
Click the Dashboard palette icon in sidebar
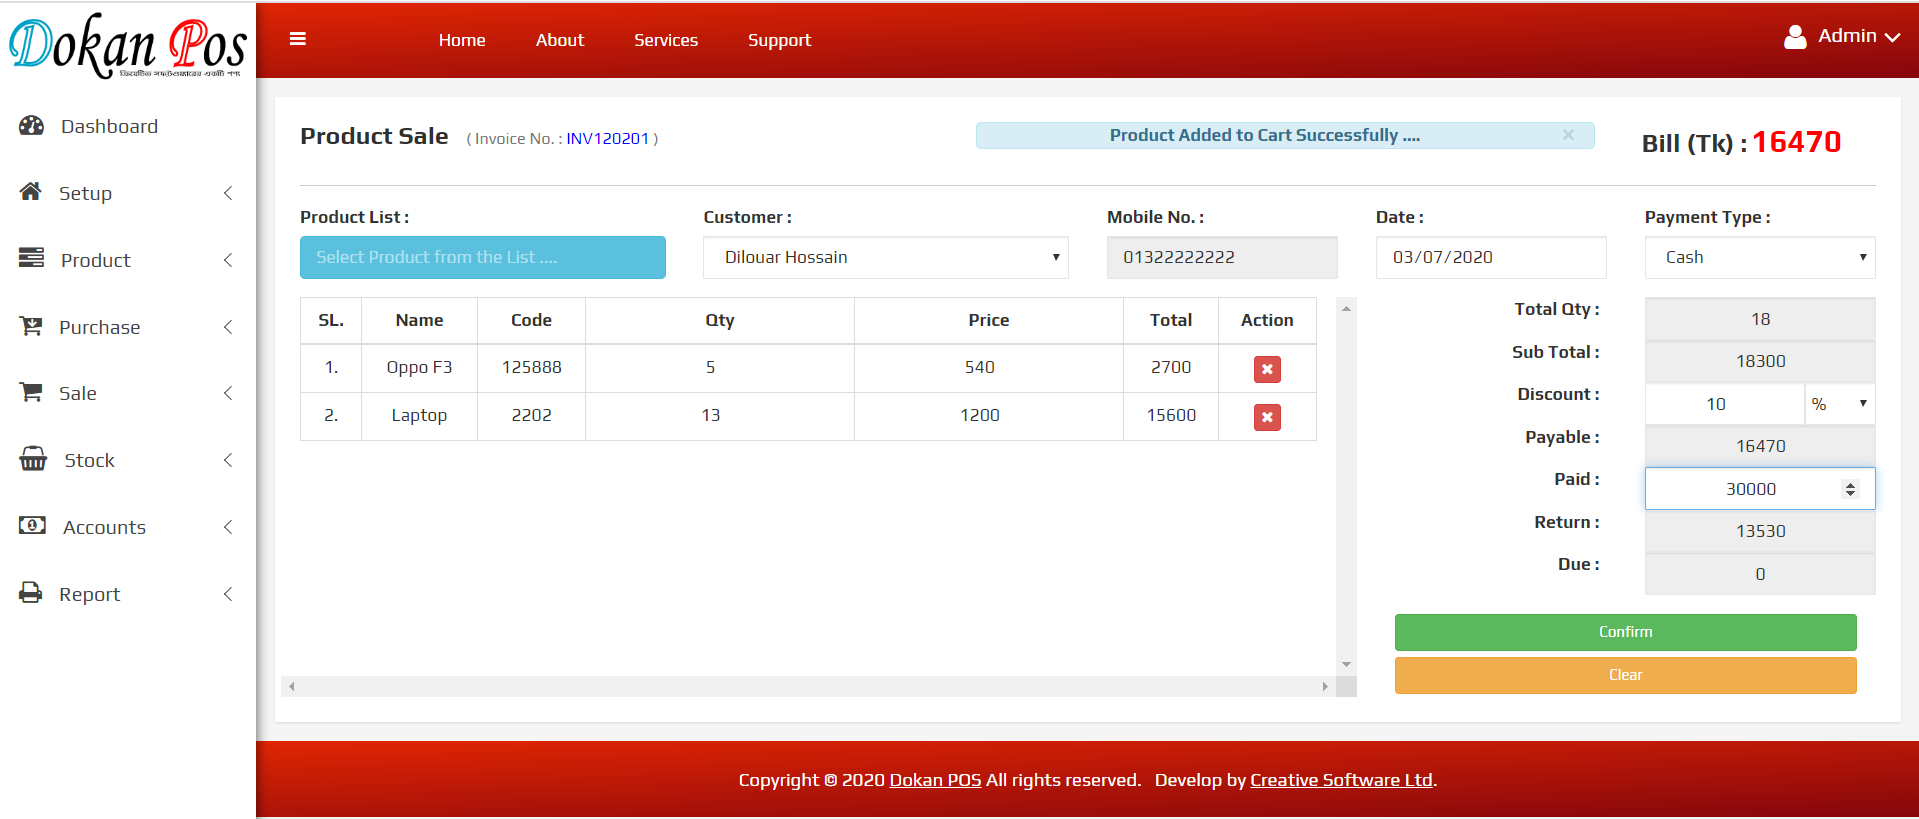pyautogui.click(x=32, y=126)
